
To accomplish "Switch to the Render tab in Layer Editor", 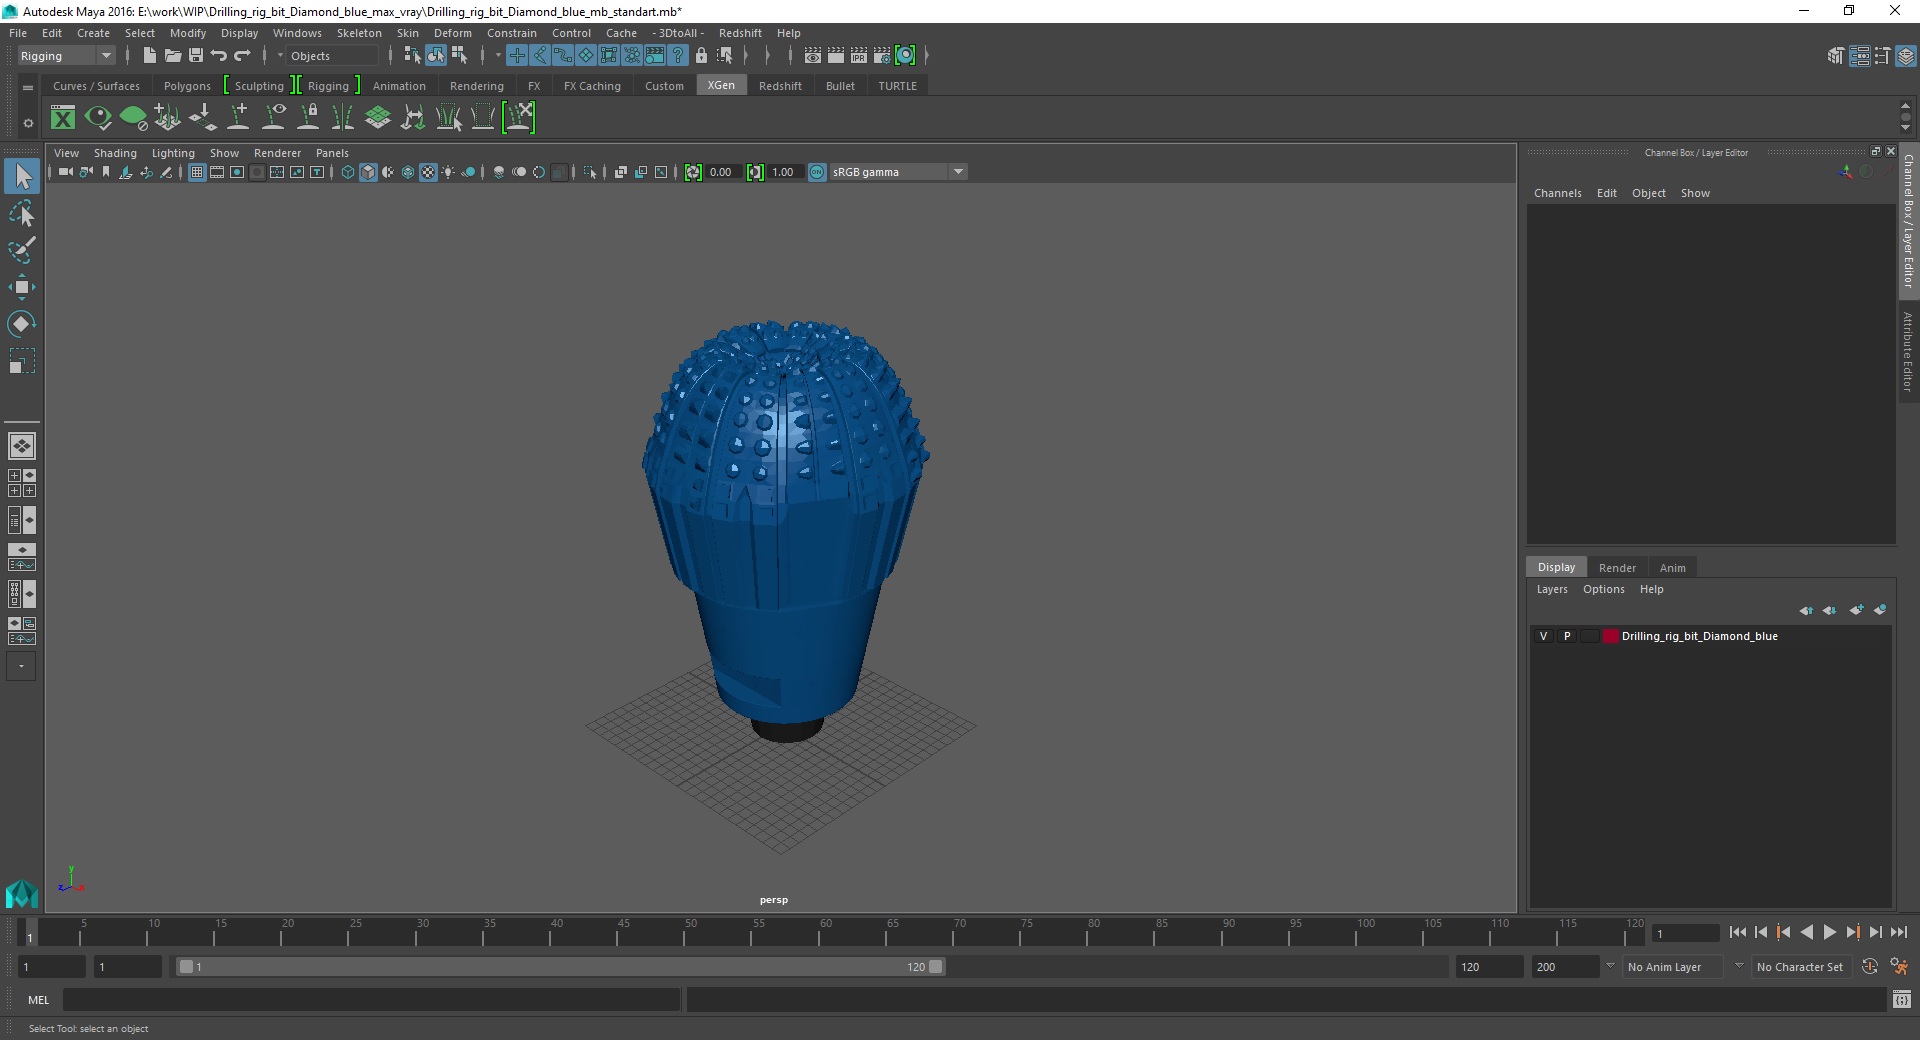I will click(1617, 568).
